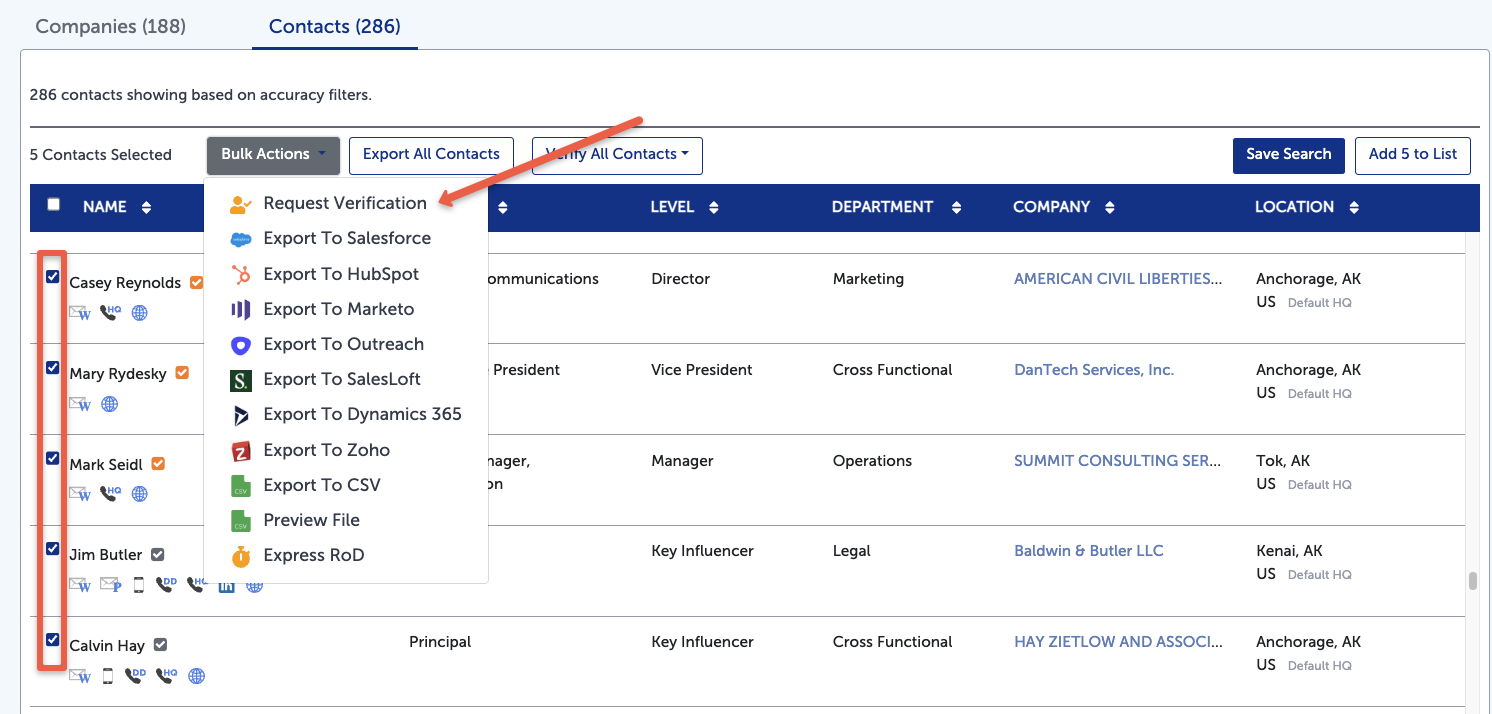This screenshot has height=714, width=1492.
Task: Sort by the COMPANY column arrows
Action: pos(1111,207)
